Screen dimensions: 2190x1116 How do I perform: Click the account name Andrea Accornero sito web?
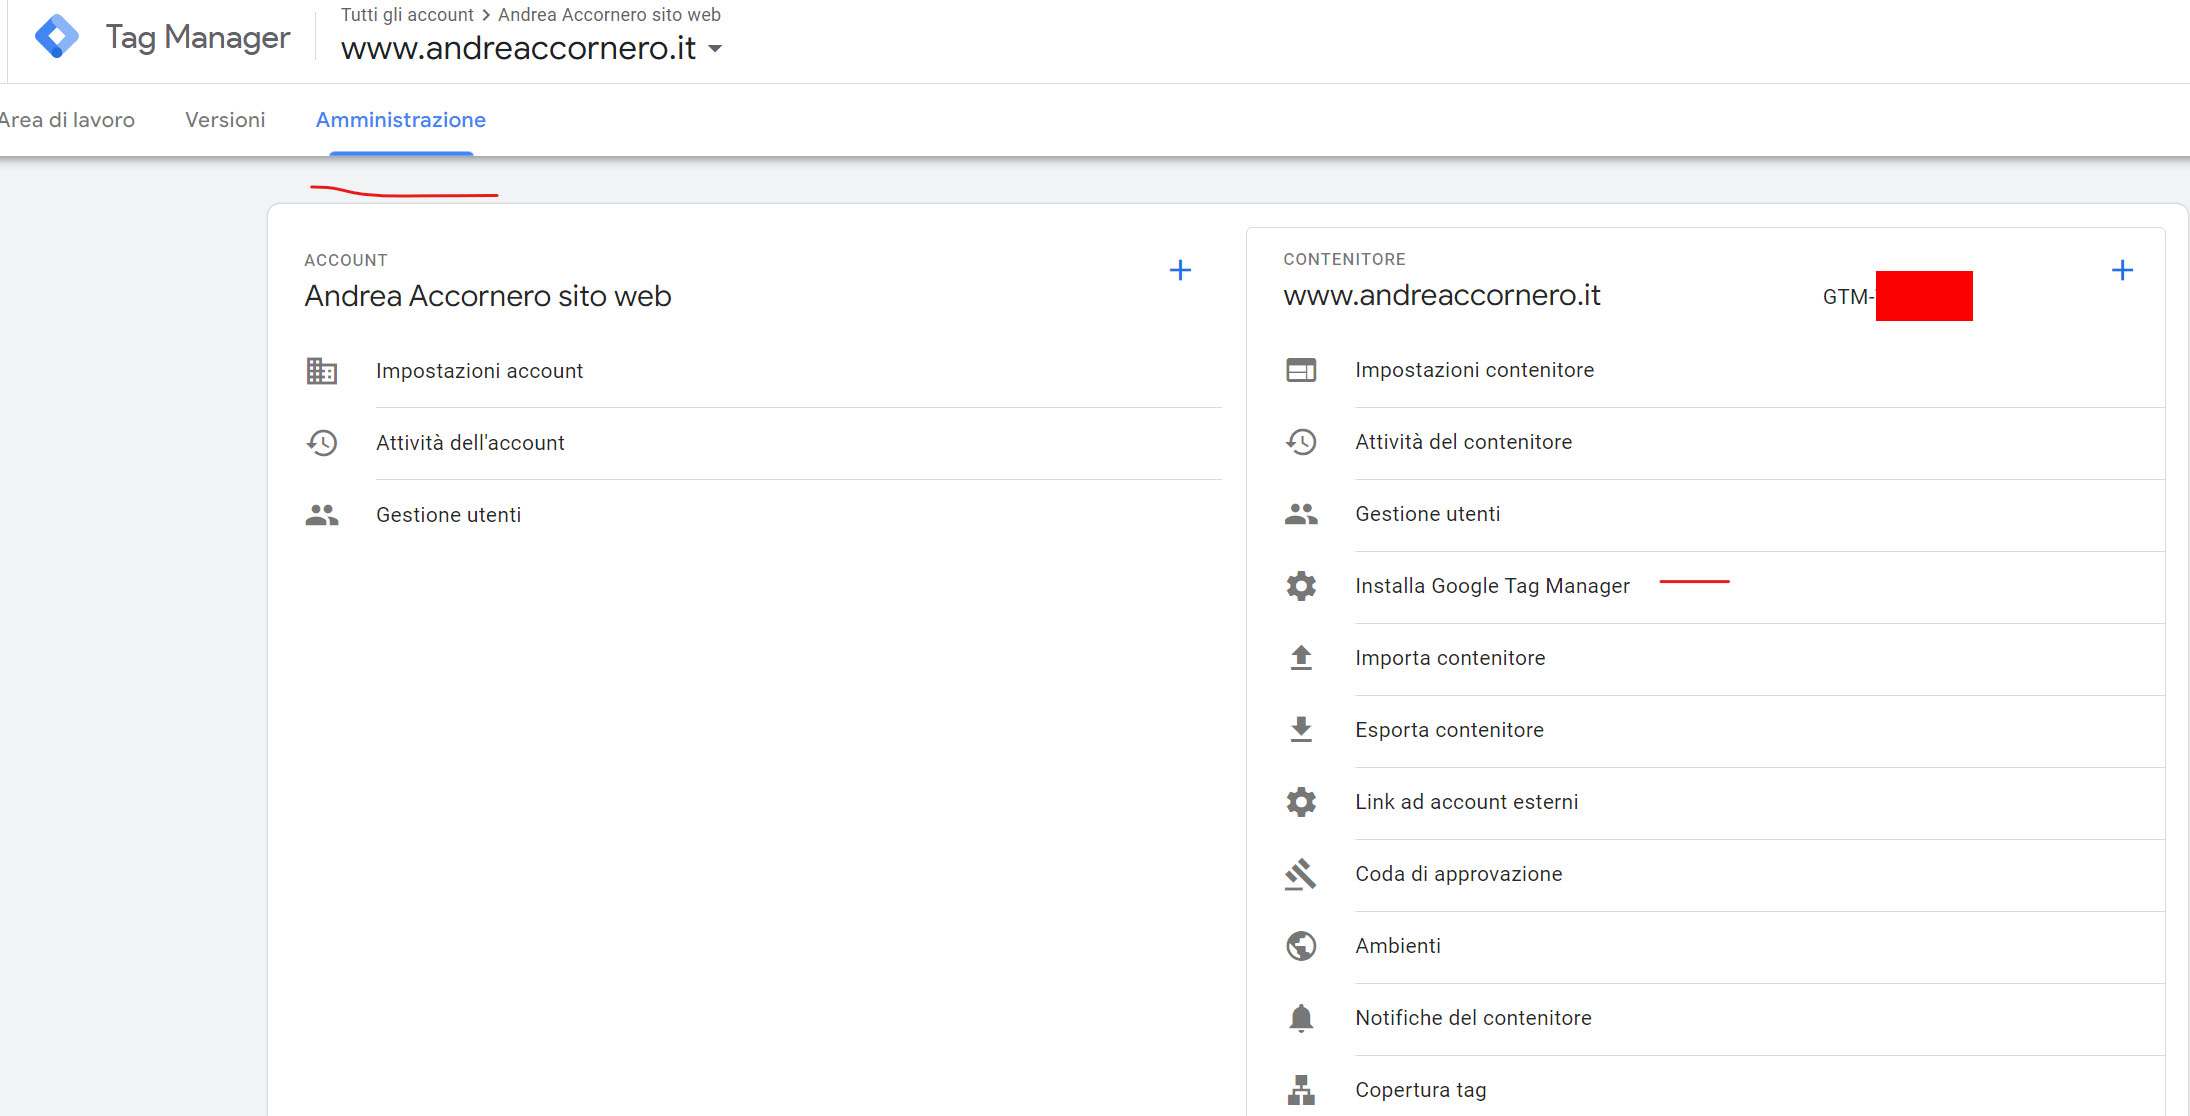[x=488, y=296]
